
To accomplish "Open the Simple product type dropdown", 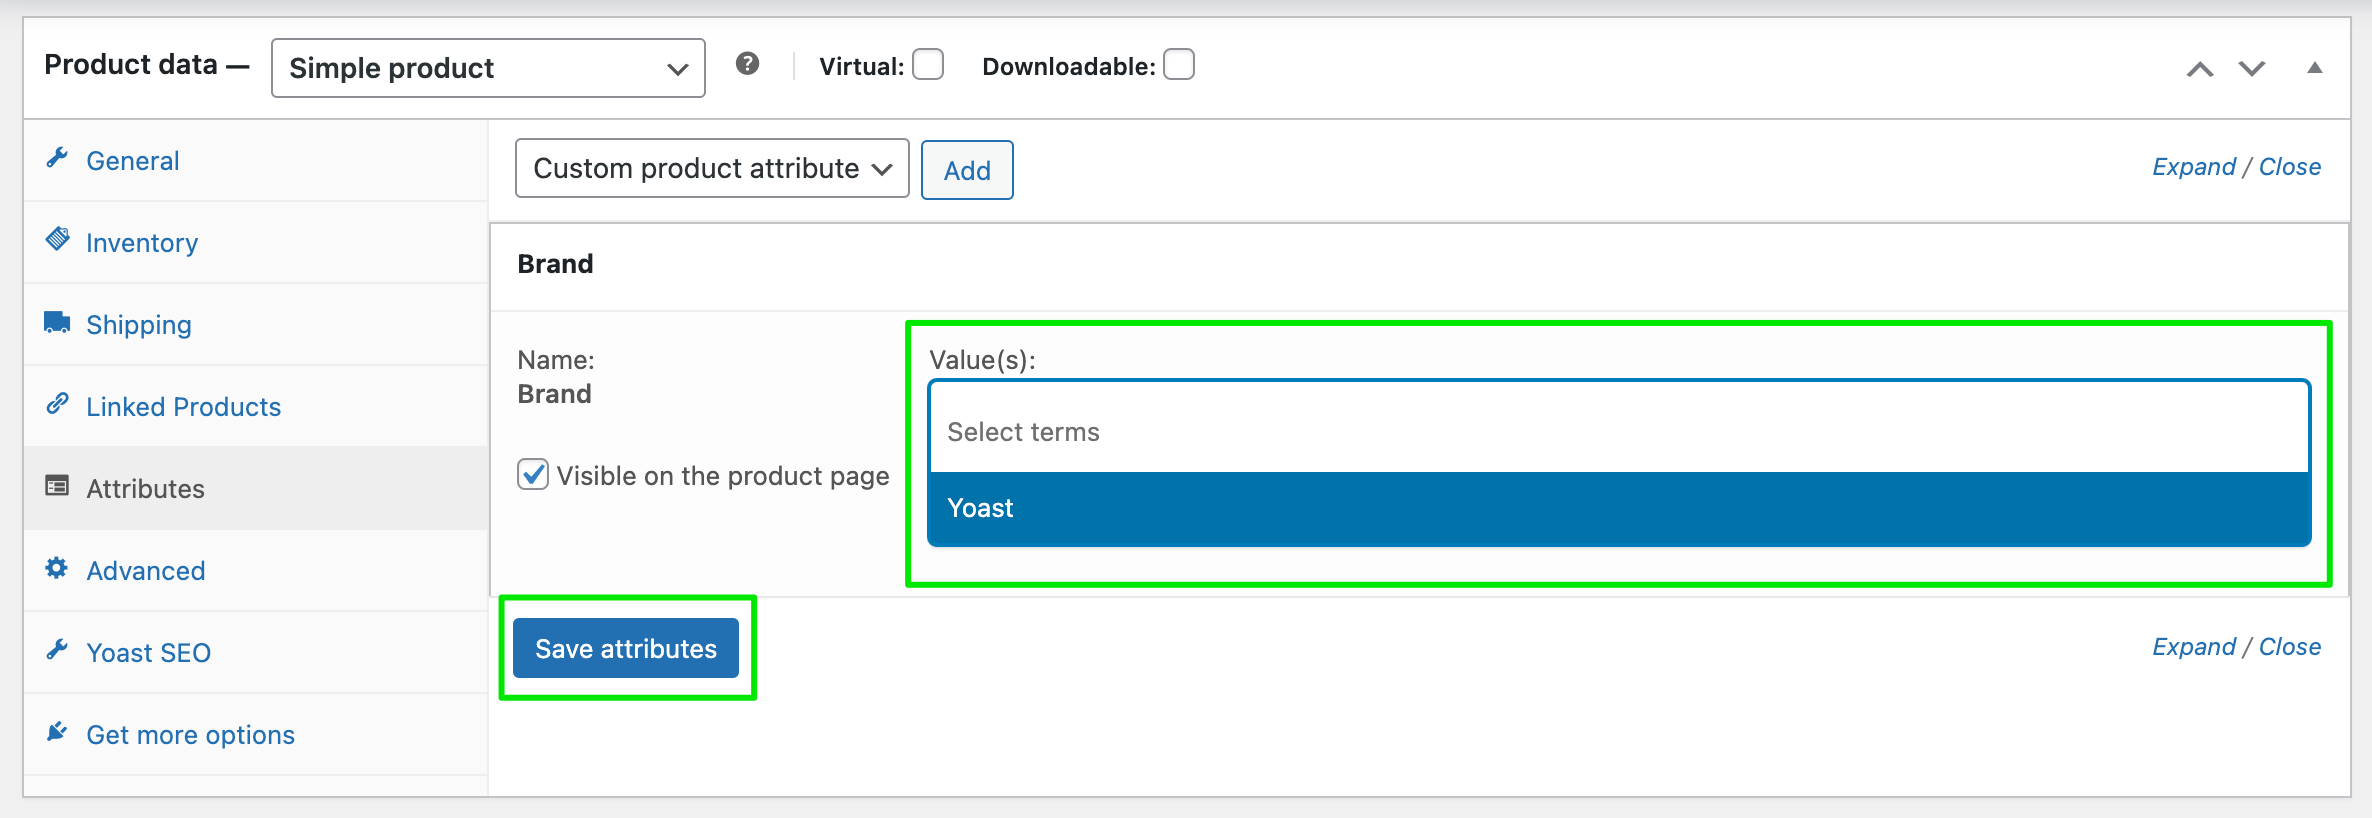I will point(488,68).
